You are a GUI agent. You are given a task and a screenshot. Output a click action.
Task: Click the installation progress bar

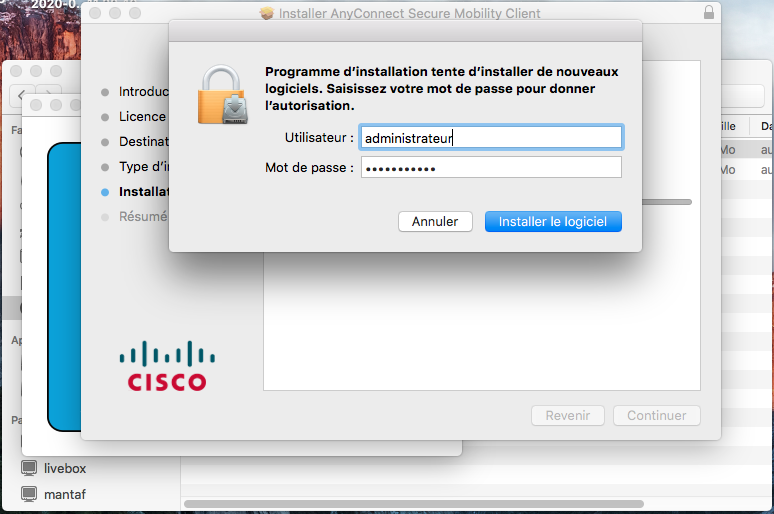coord(667,202)
